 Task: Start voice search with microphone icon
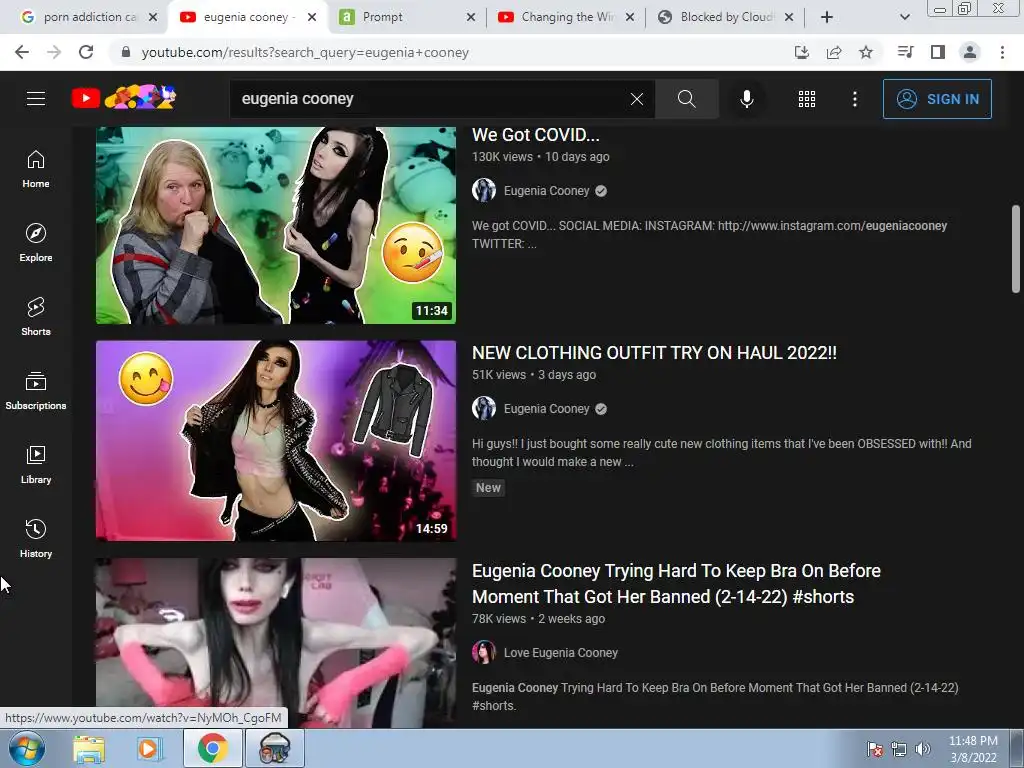point(746,99)
